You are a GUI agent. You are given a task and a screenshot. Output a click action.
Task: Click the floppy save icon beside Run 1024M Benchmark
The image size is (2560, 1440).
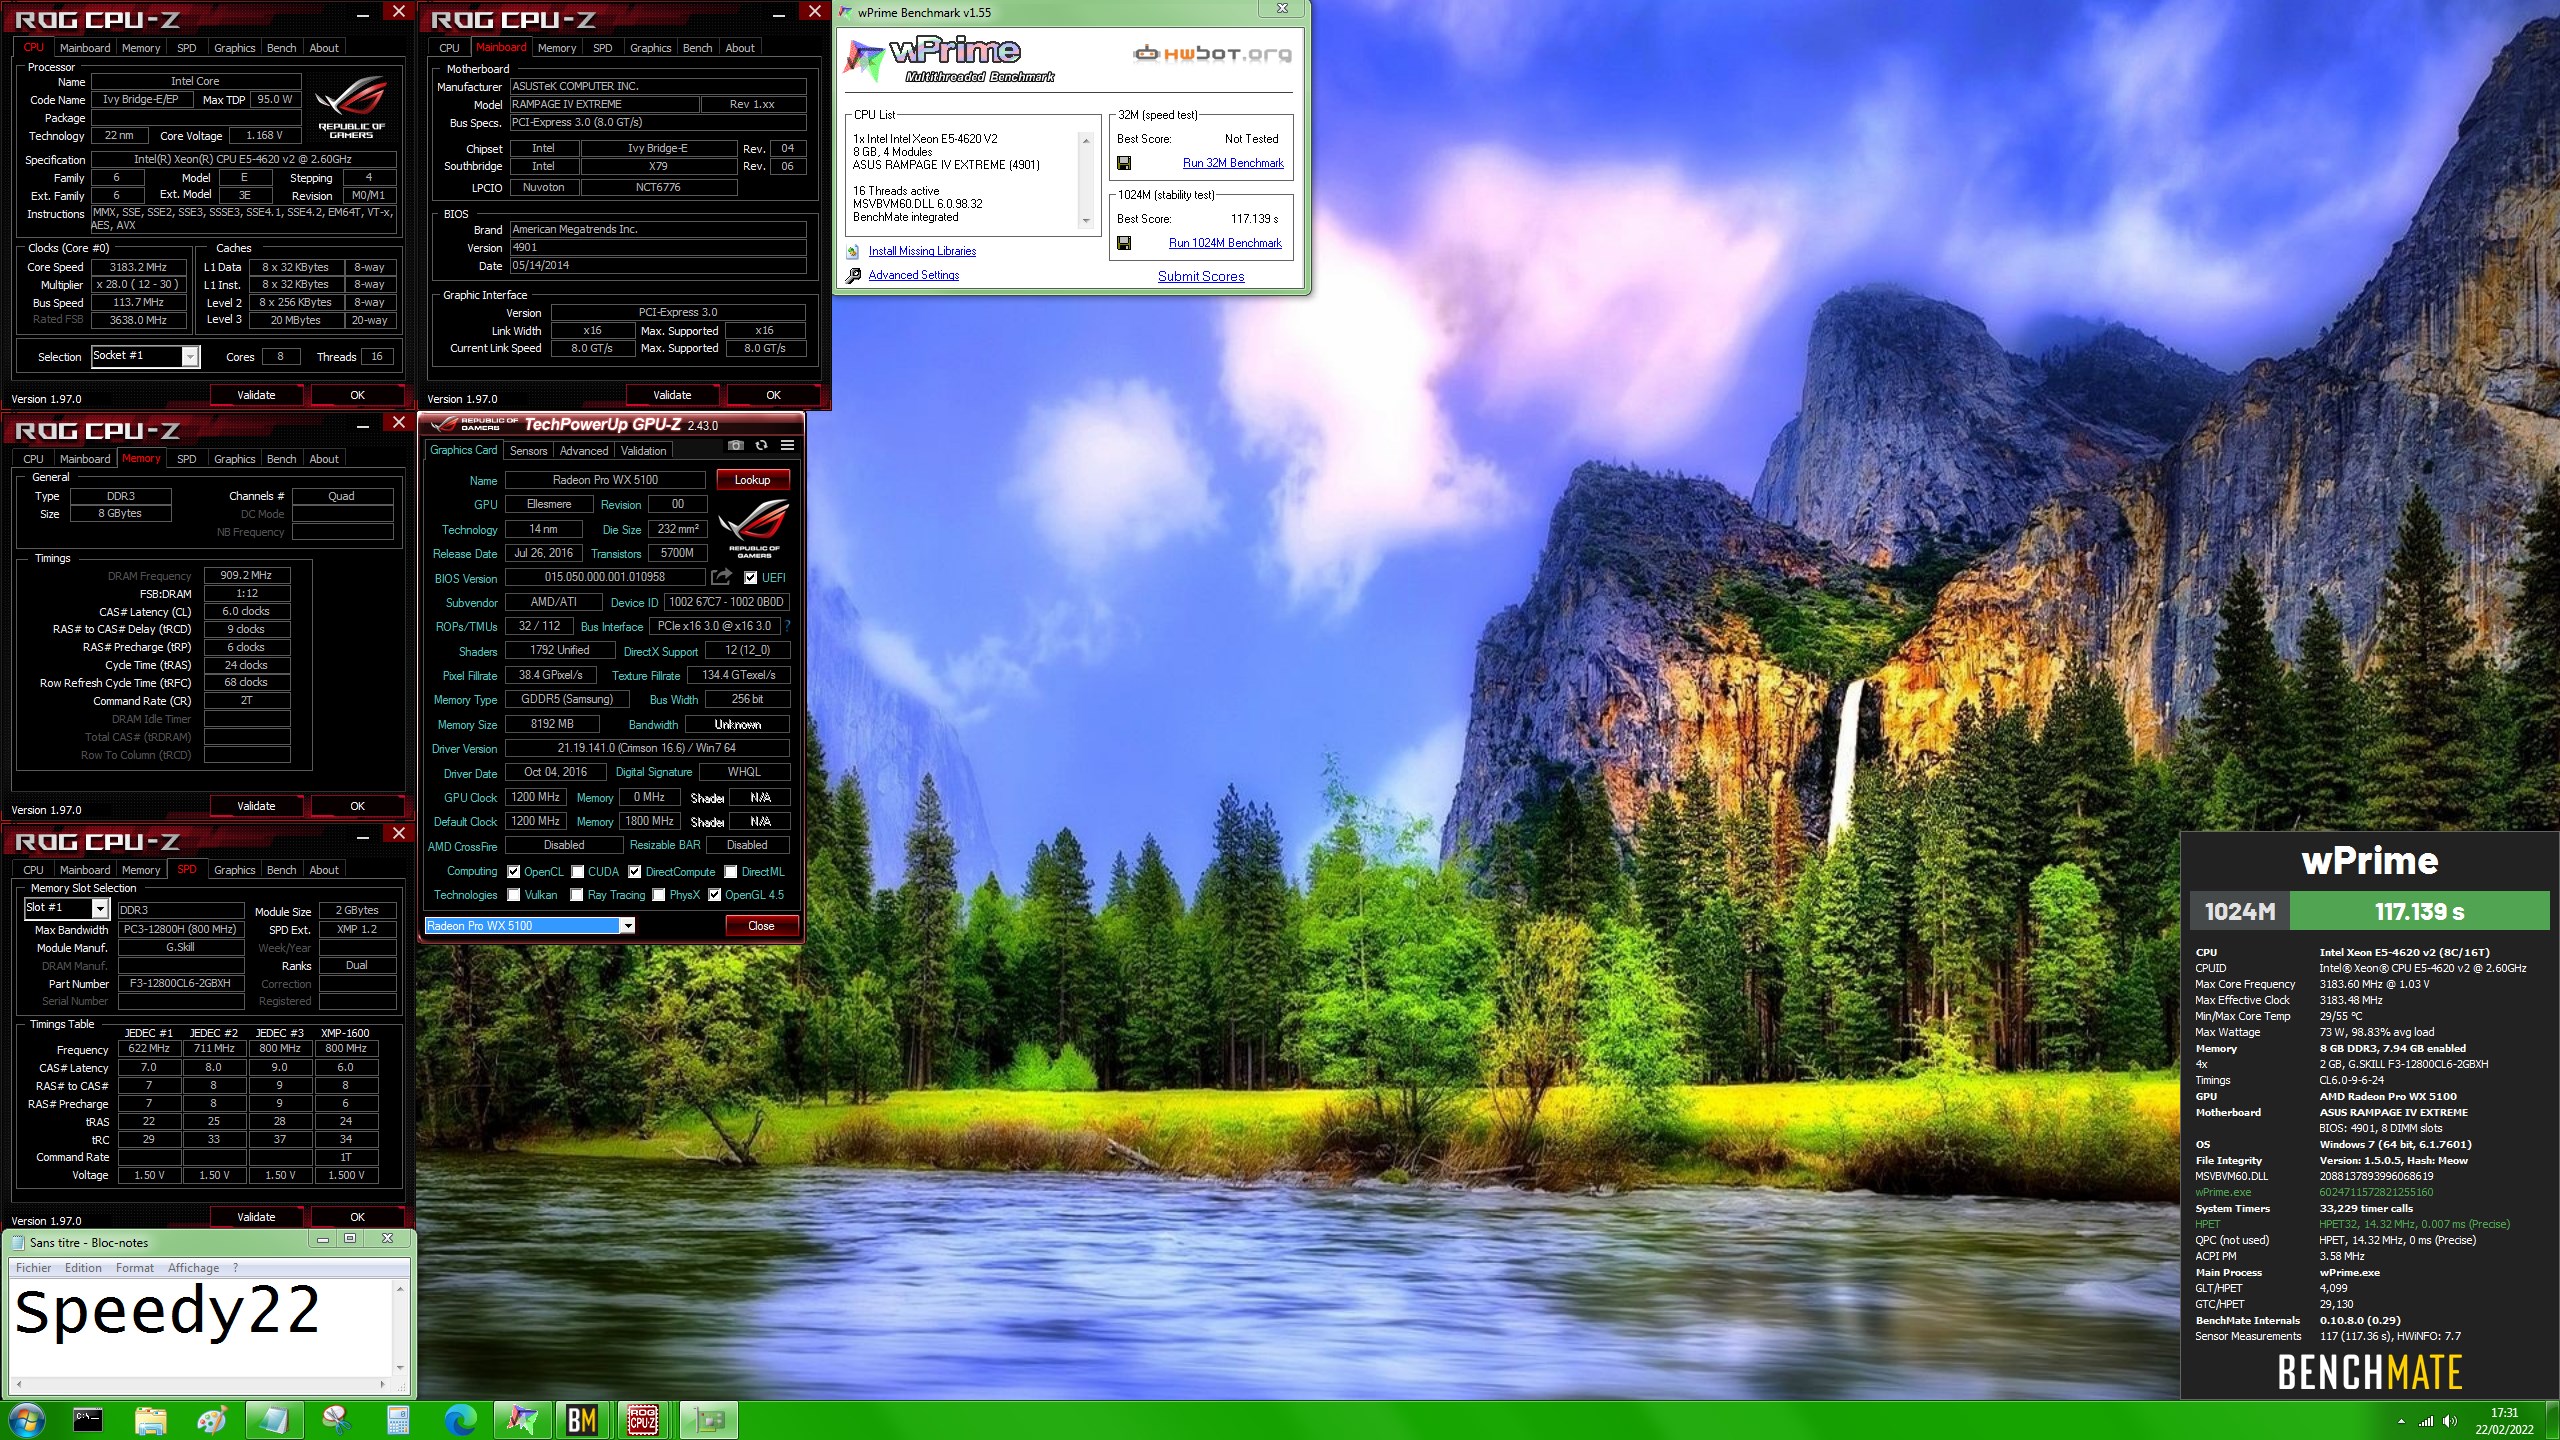[1124, 243]
